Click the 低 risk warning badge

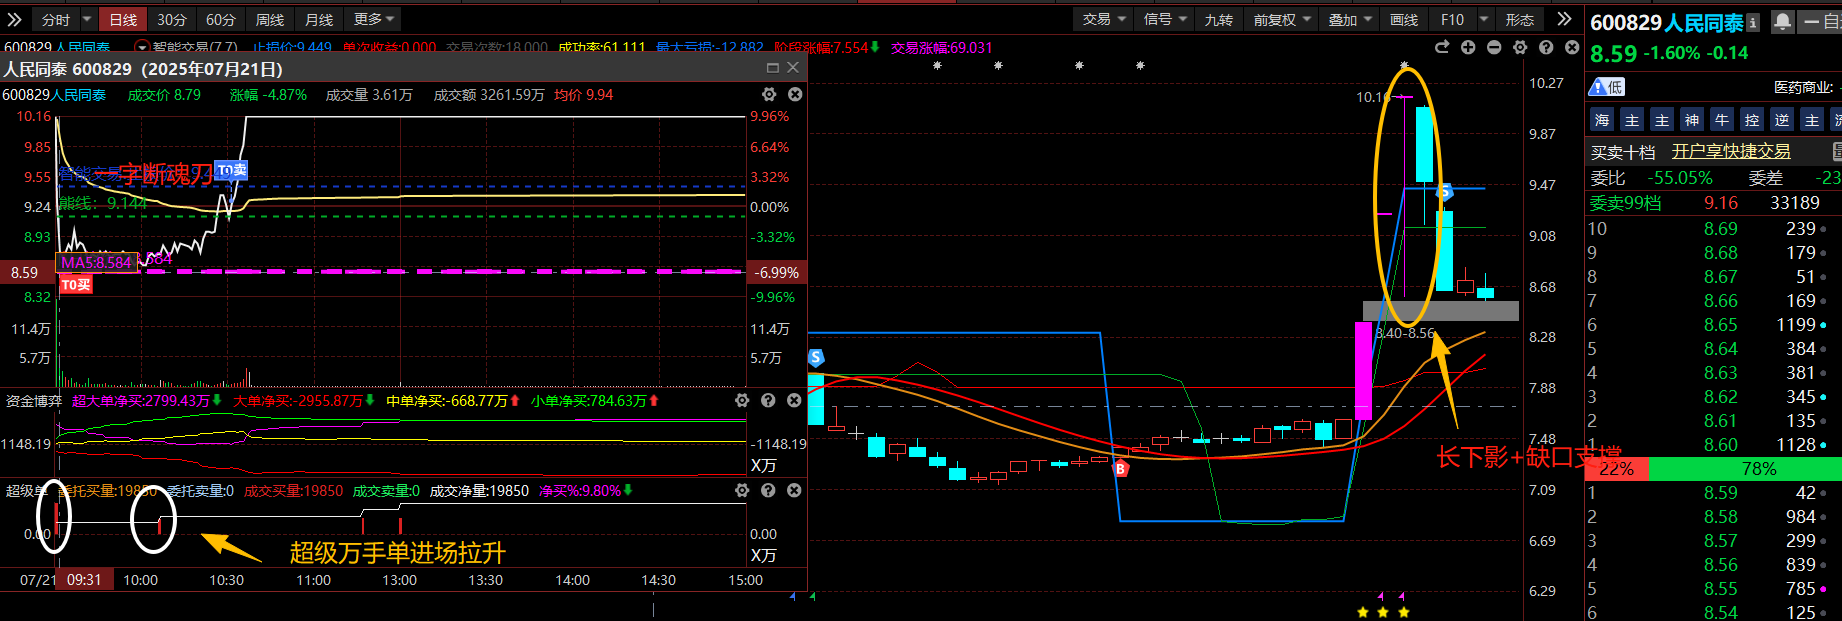point(1607,87)
